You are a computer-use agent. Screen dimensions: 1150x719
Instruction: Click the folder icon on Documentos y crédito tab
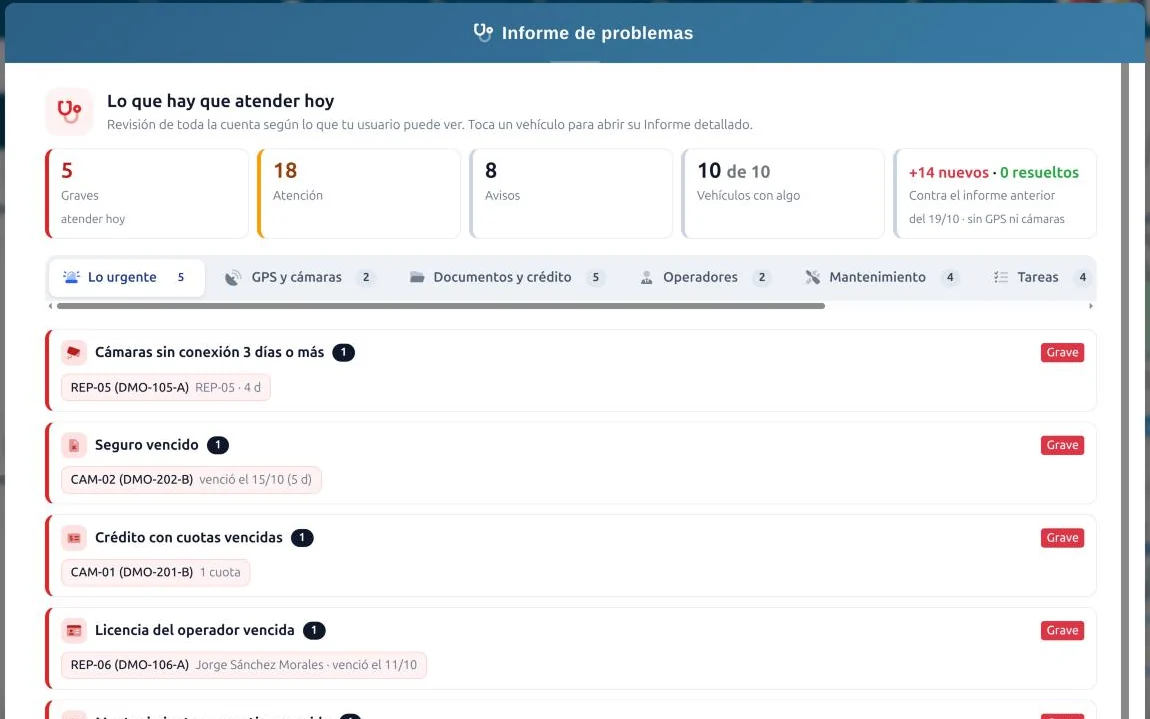pos(417,277)
